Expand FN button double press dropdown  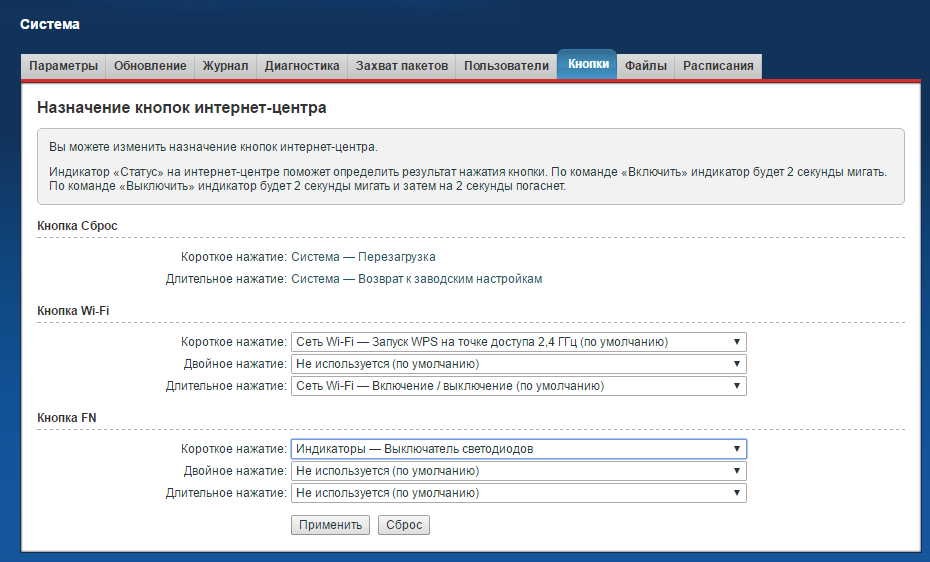[518, 471]
